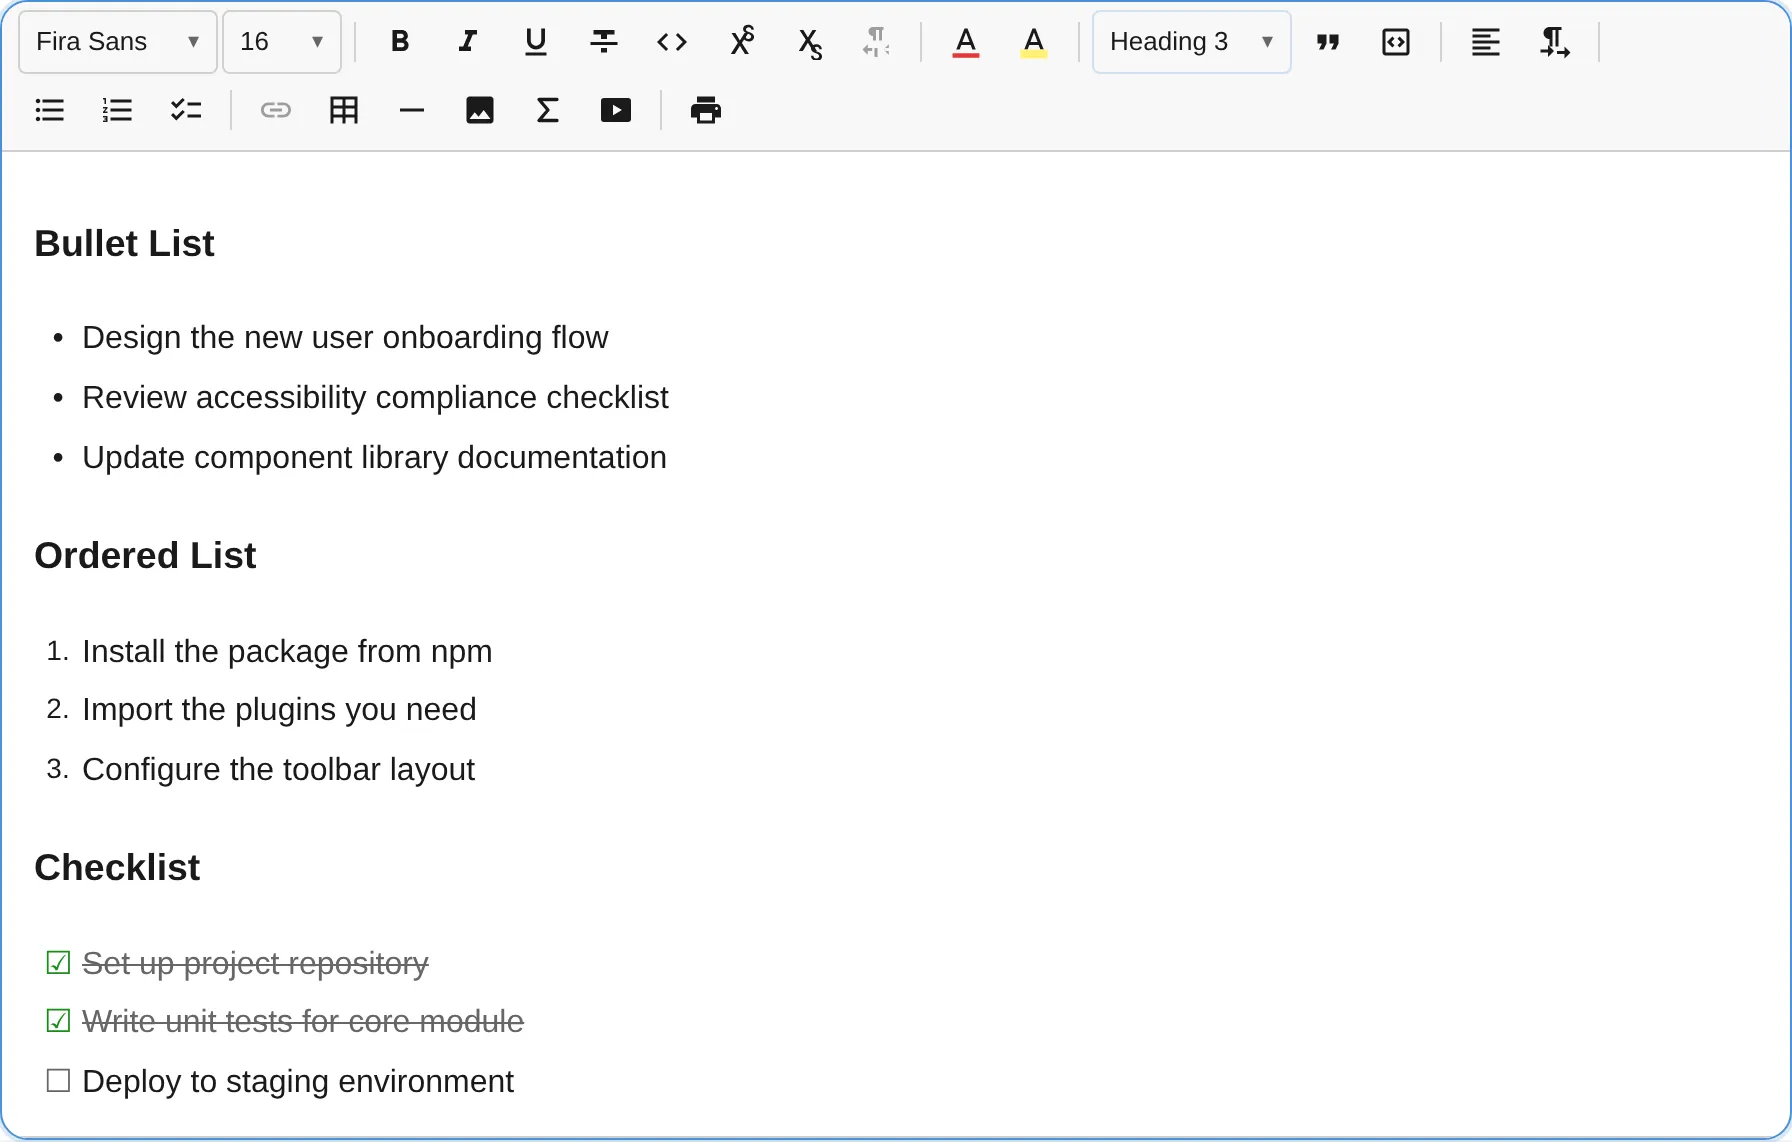The width and height of the screenshot is (1792, 1142).
Task: Toggle checklist formatting
Action: tap(186, 110)
